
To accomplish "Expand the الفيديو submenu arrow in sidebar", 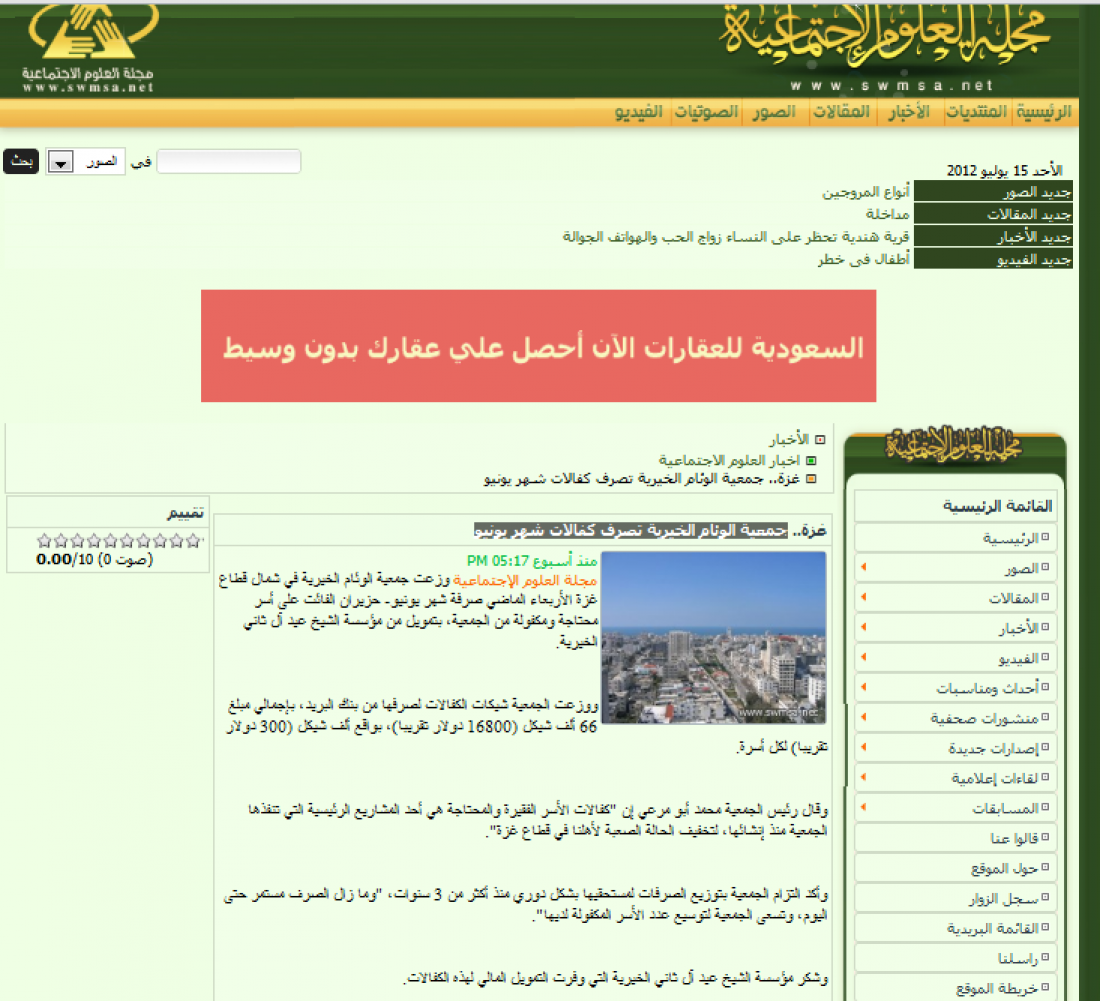I will [x=864, y=657].
